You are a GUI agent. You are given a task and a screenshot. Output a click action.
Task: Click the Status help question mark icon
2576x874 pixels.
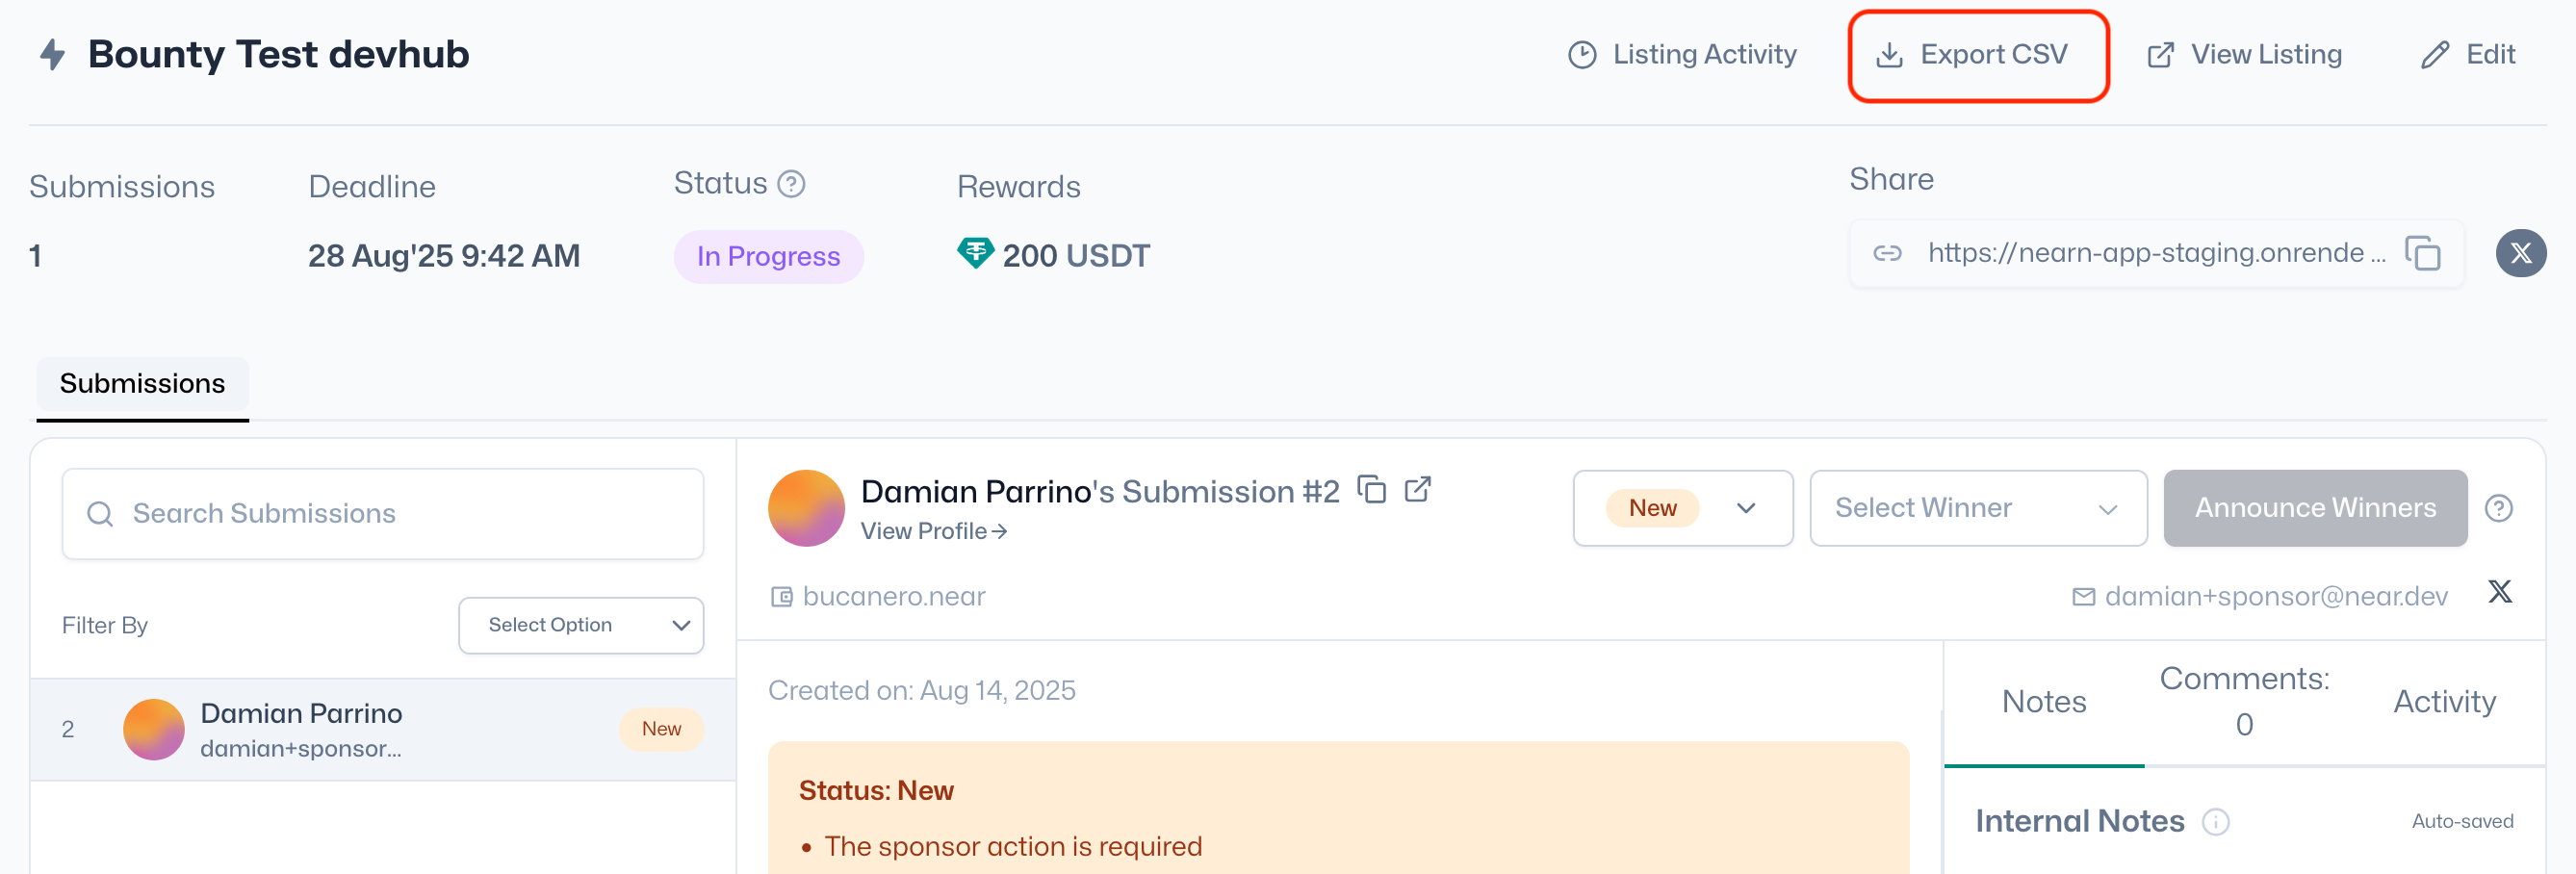pyautogui.click(x=791, y=184)
